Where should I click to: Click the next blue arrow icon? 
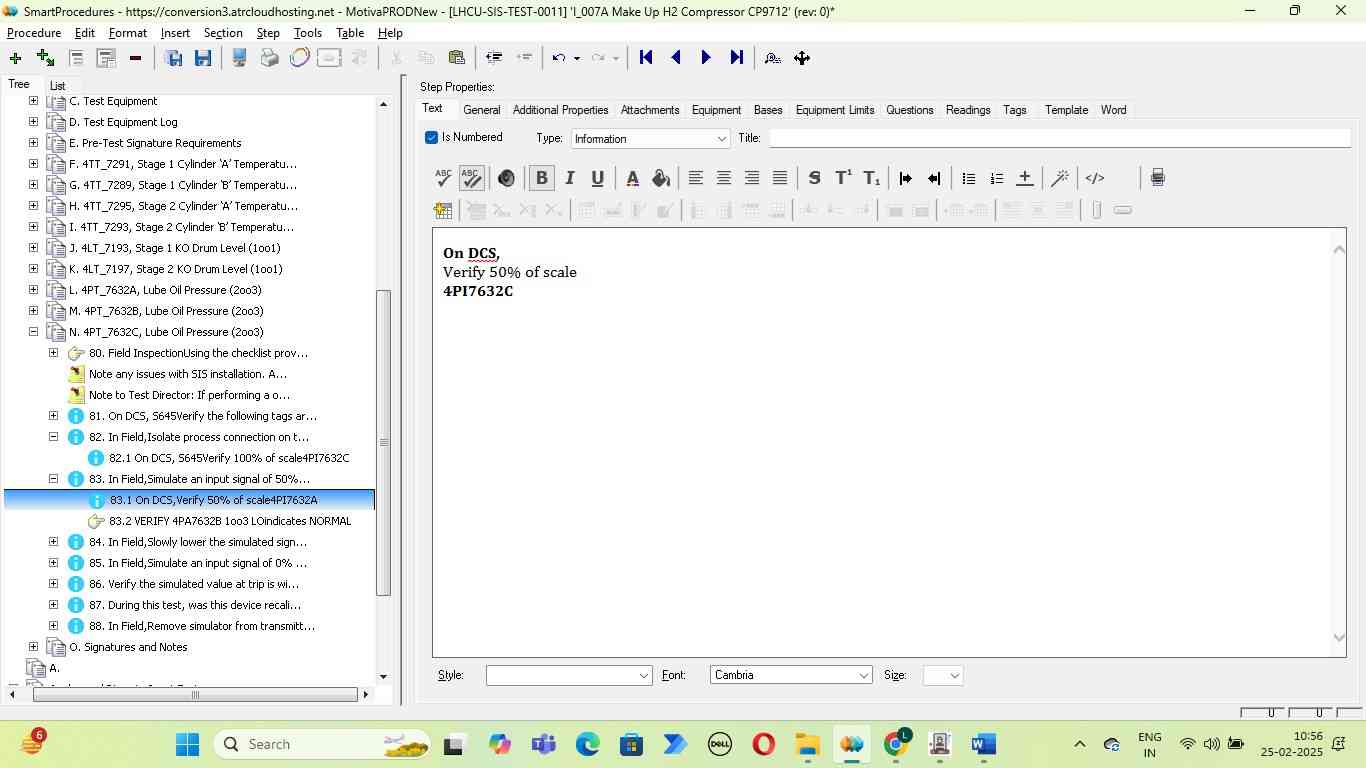tap(706, 58)
